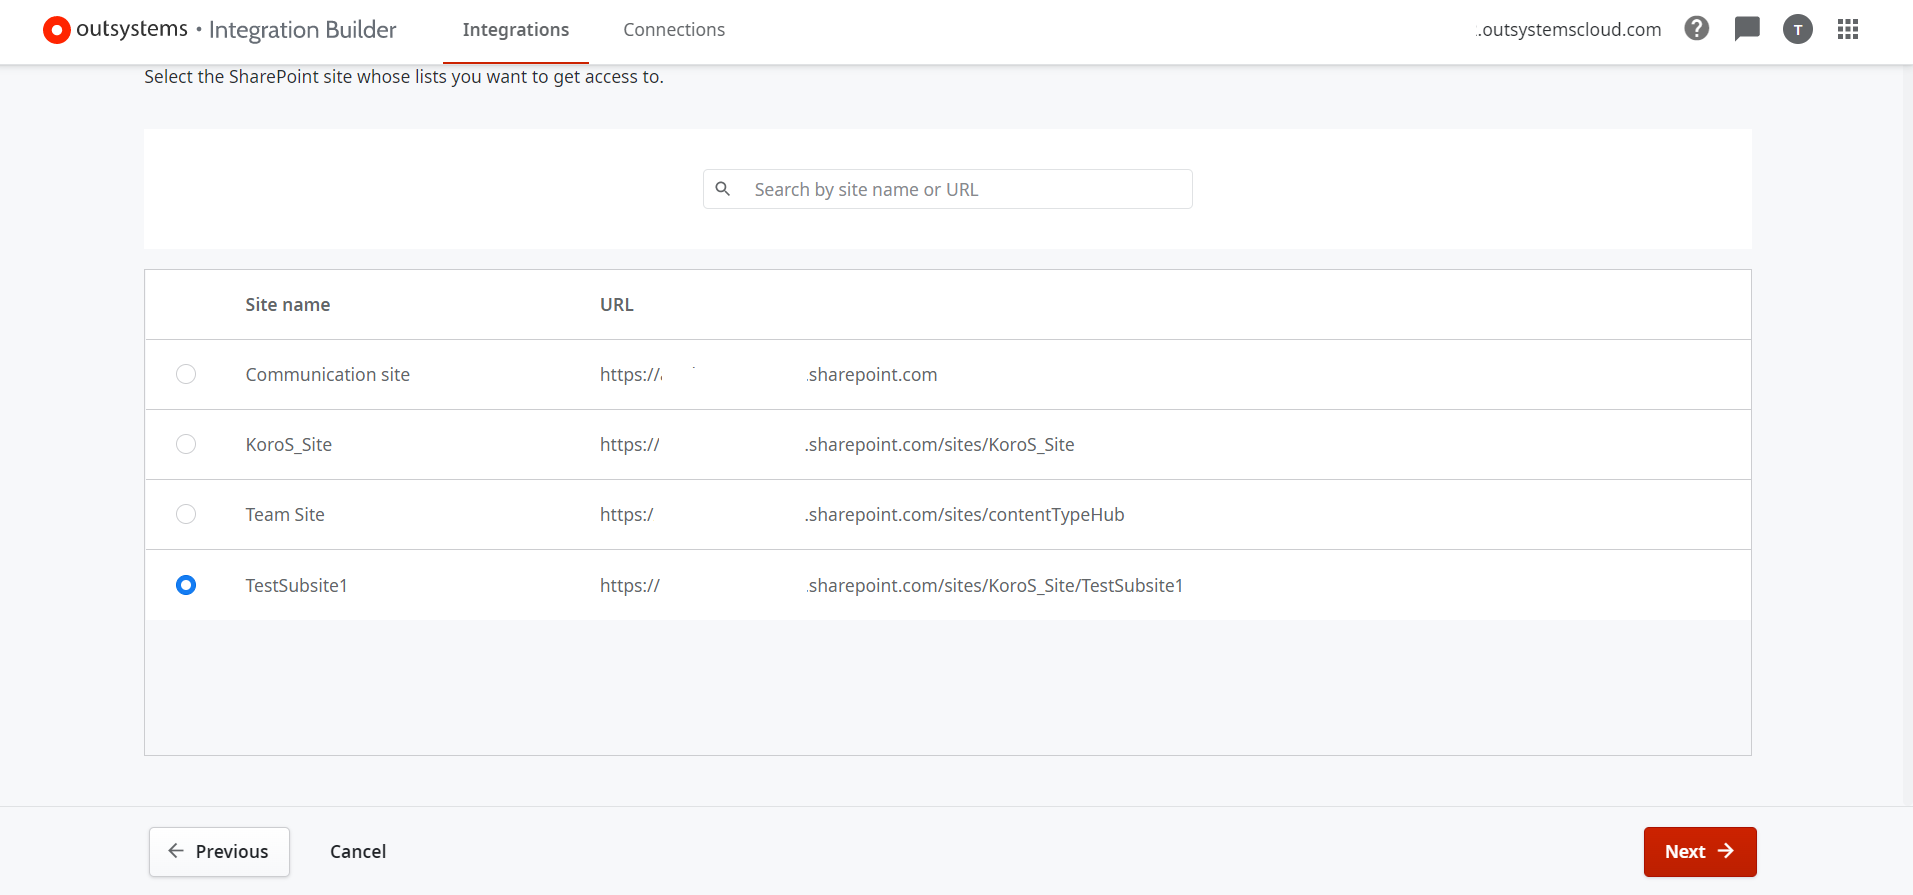Open the user avatar T menu
The width and height of the screenshot is (1913, 895).
point(1797,30)
